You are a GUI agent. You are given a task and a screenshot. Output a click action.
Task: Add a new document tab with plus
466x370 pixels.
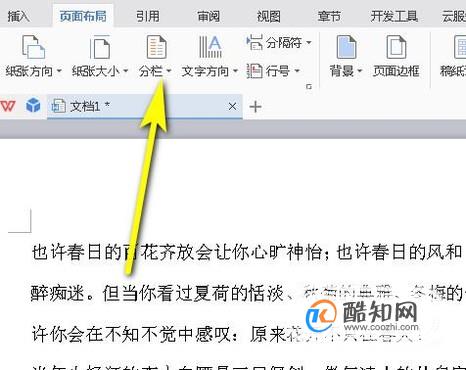pos(255,107)
